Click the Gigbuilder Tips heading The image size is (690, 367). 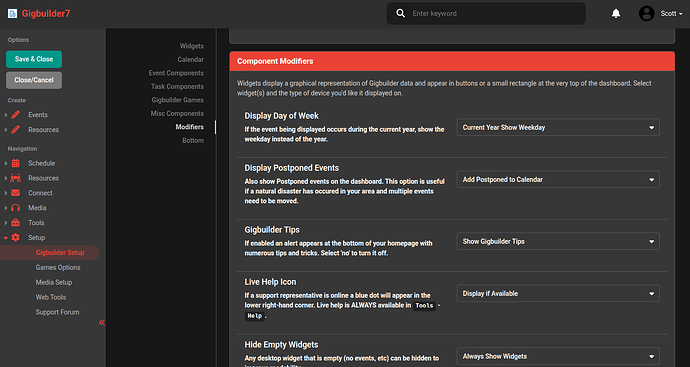click(x=272, y=230)
